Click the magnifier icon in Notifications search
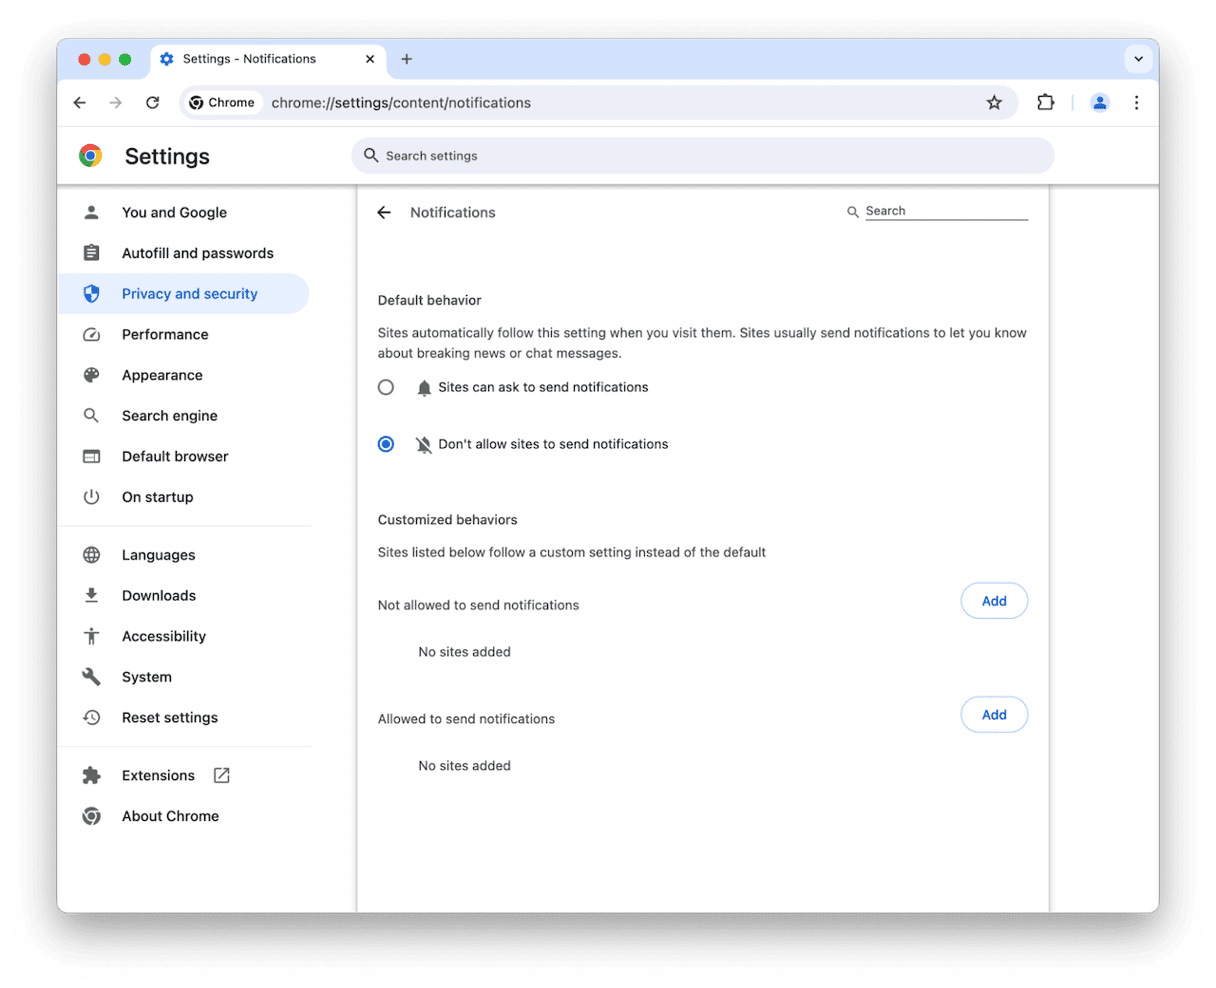This screenshot has width=1216, height=988. click(853, 212)
